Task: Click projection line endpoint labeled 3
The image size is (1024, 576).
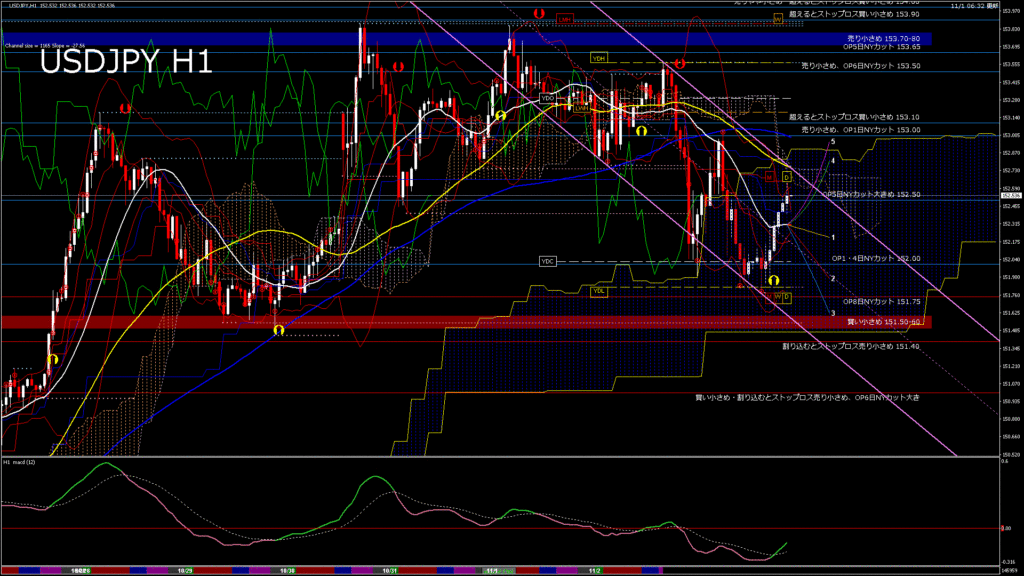Action: click(x=833, y=313)
